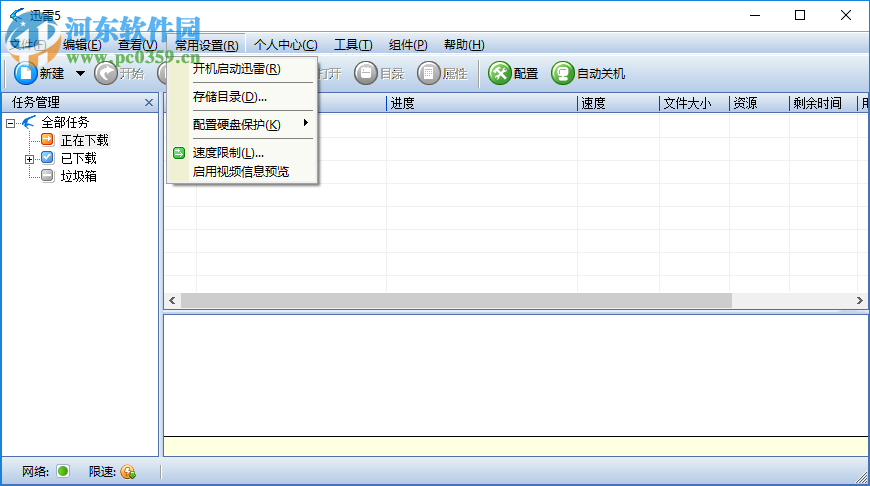Click the speed limit (限速) status icon

pos(128,472)
